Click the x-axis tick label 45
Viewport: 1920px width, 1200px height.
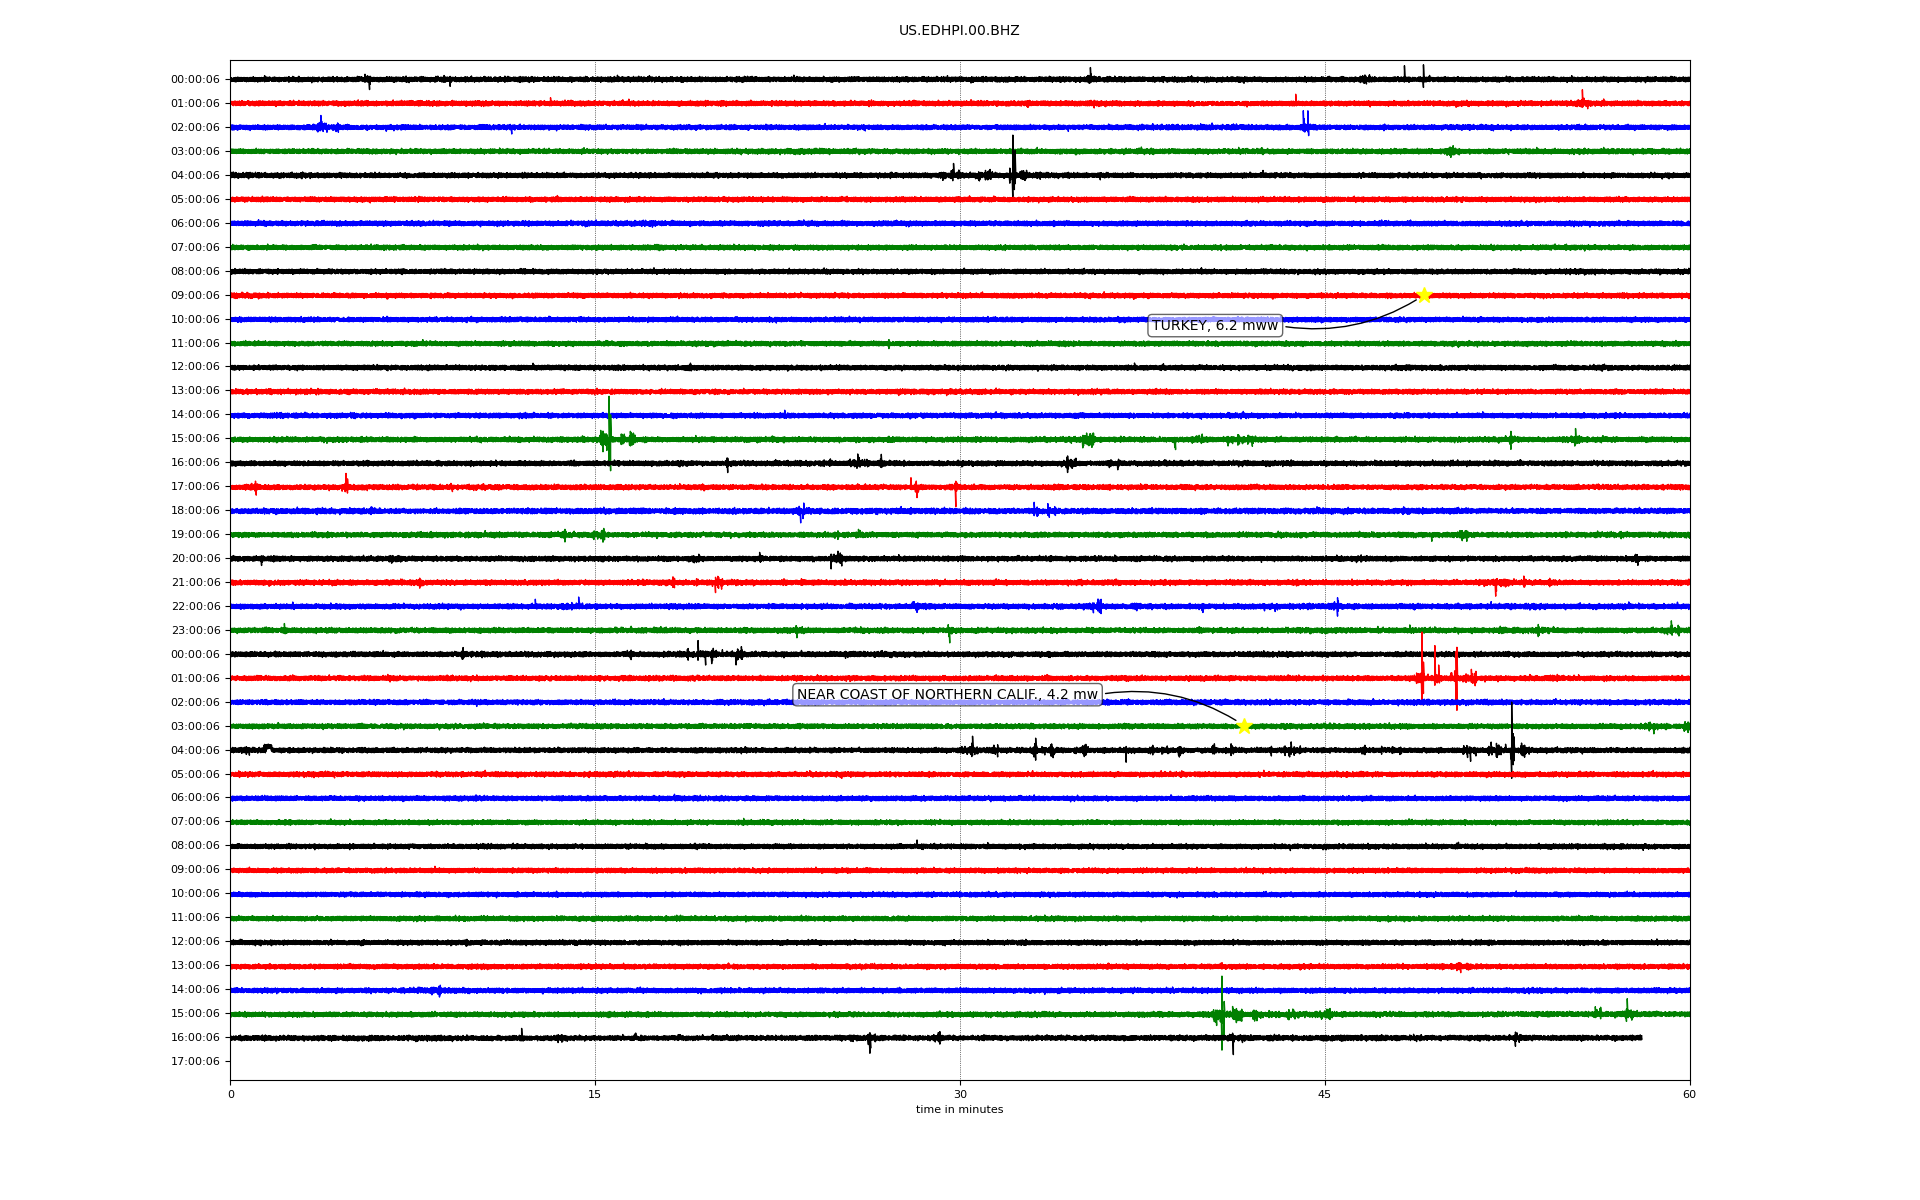(x=1325, y=1094)
